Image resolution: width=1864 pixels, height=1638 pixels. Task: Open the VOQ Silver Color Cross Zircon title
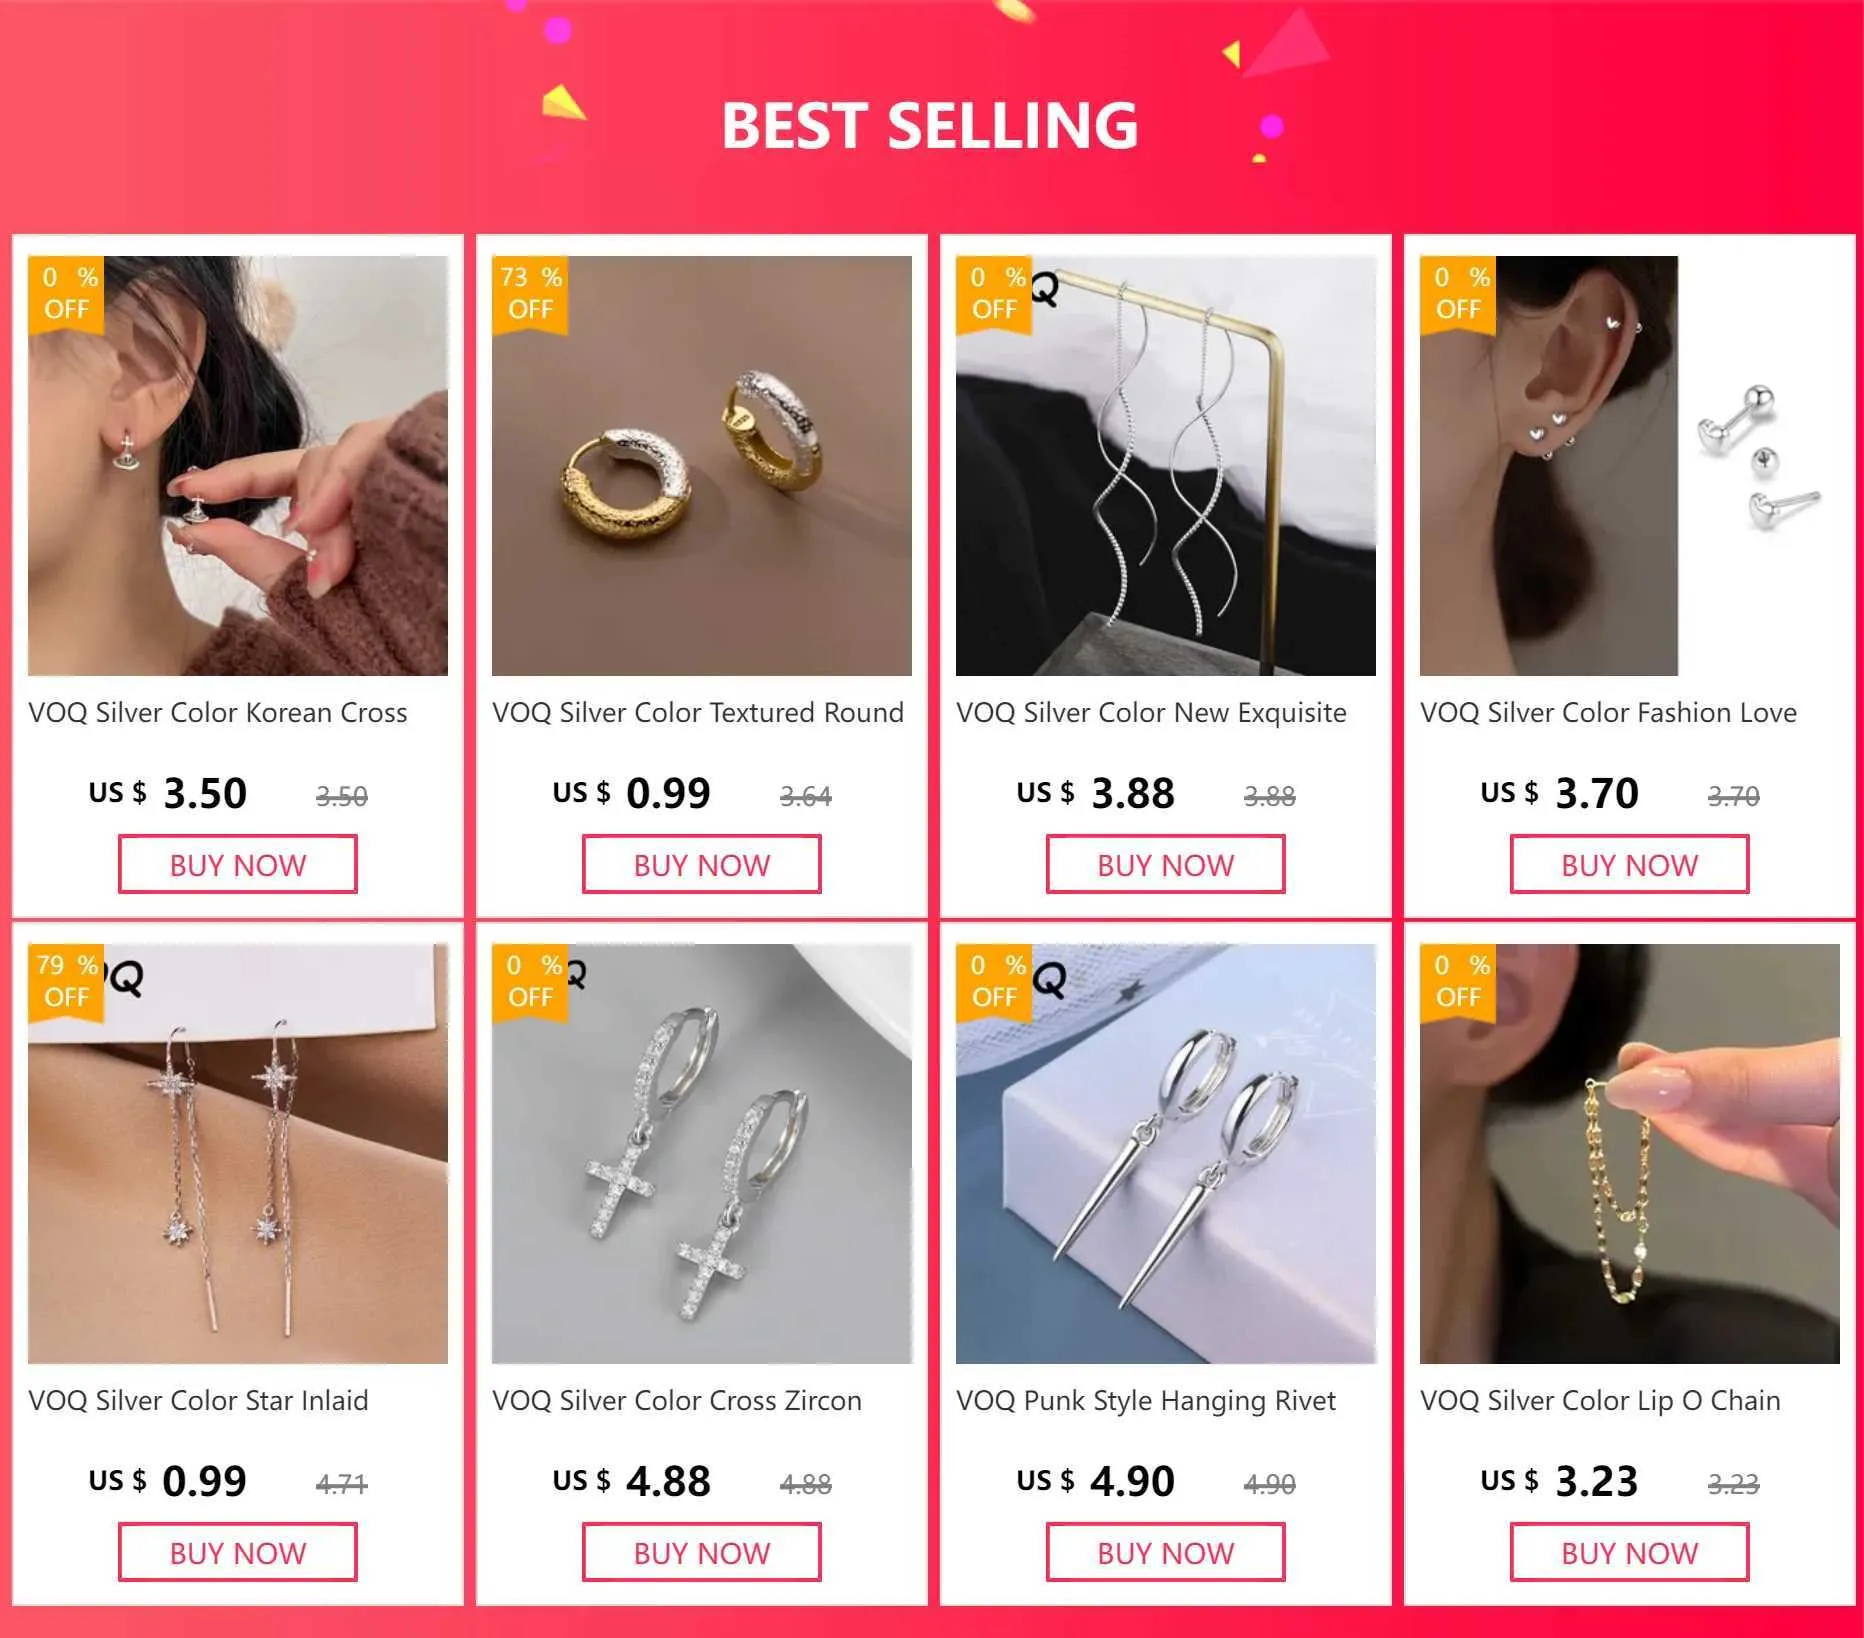677,1401
